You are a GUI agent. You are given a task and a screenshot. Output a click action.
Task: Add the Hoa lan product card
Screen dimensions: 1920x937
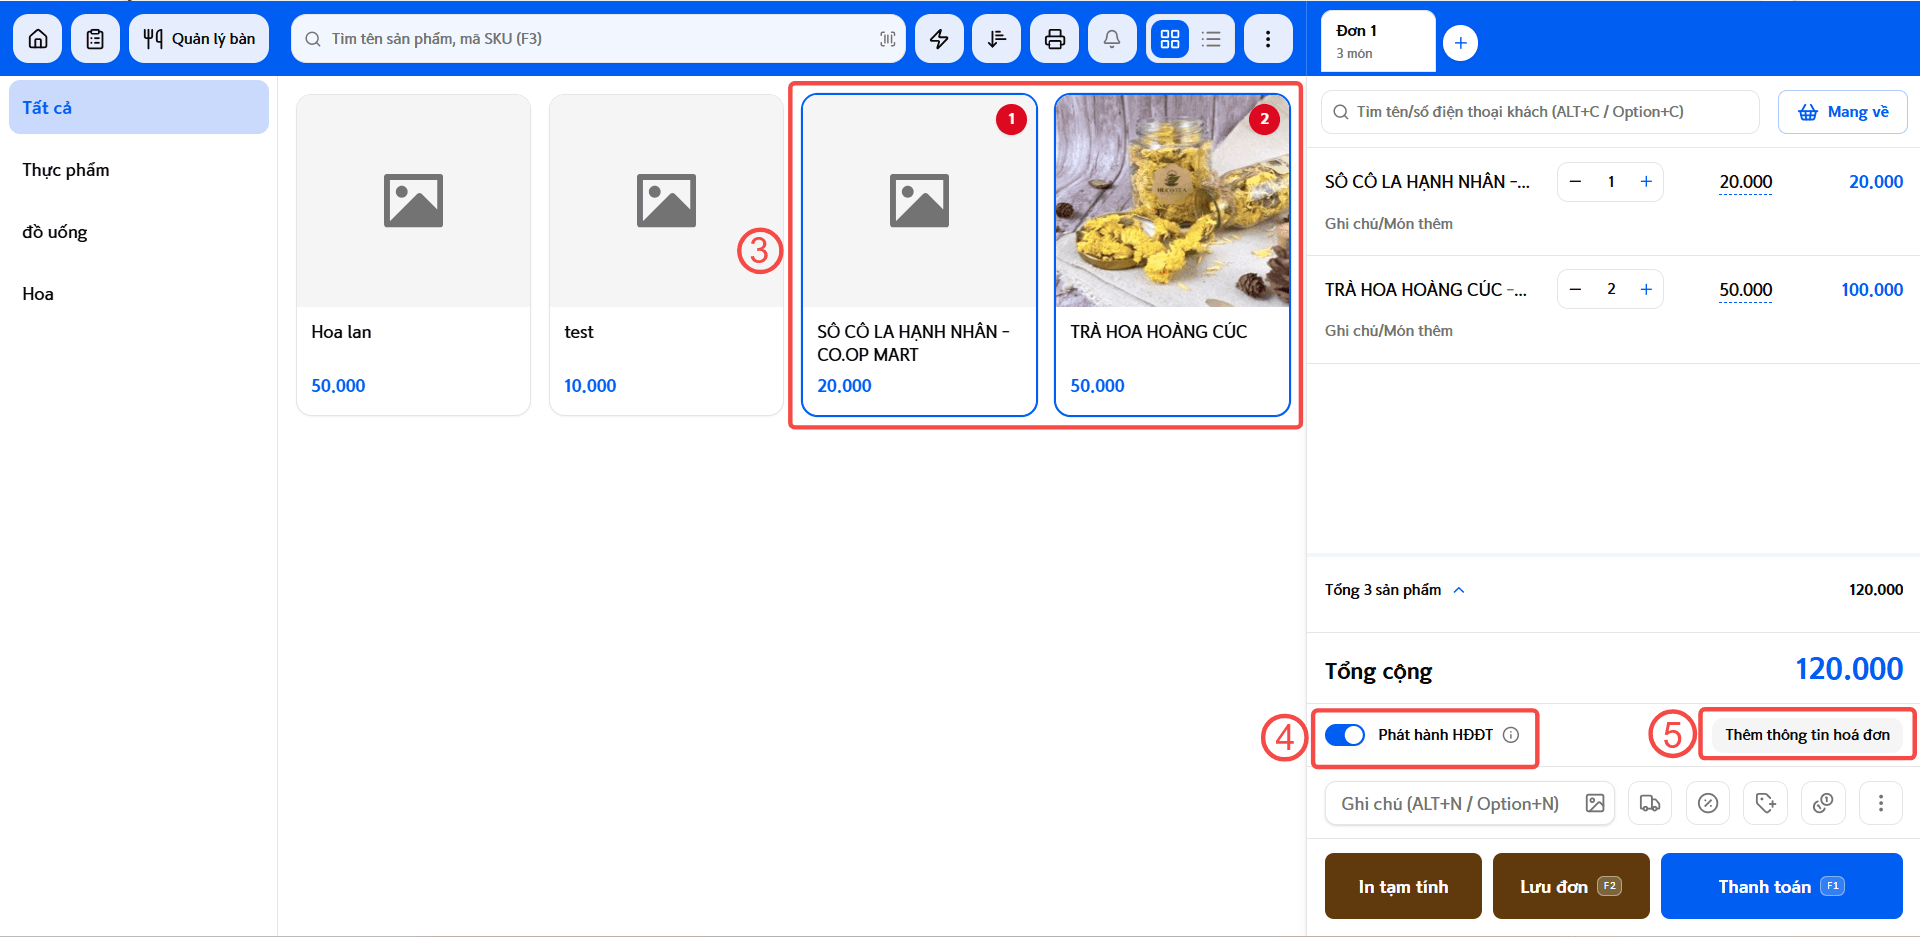tap(413, 255)
